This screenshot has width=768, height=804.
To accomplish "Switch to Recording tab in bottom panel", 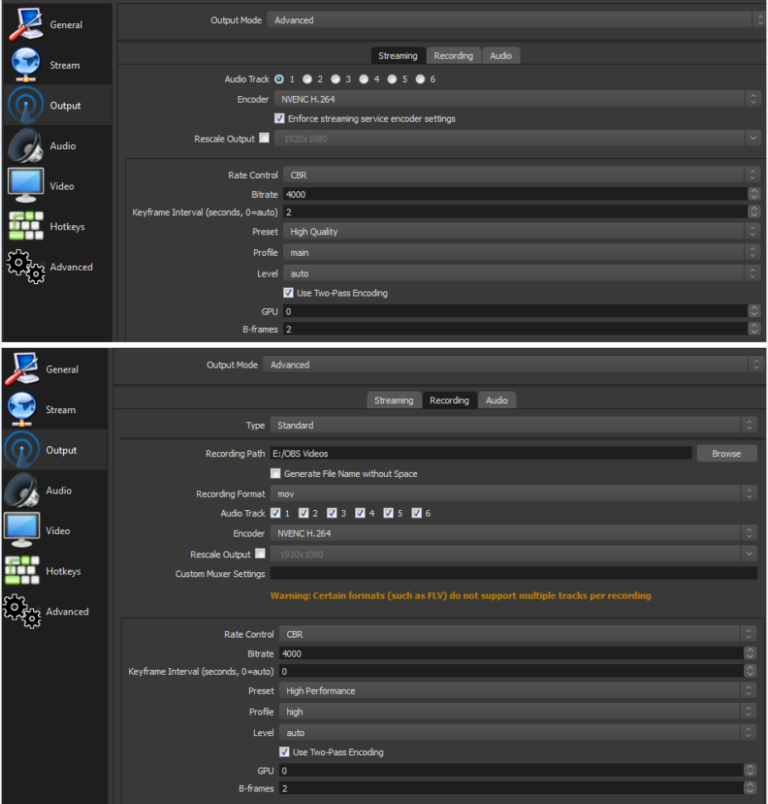I will pos(449,400).
